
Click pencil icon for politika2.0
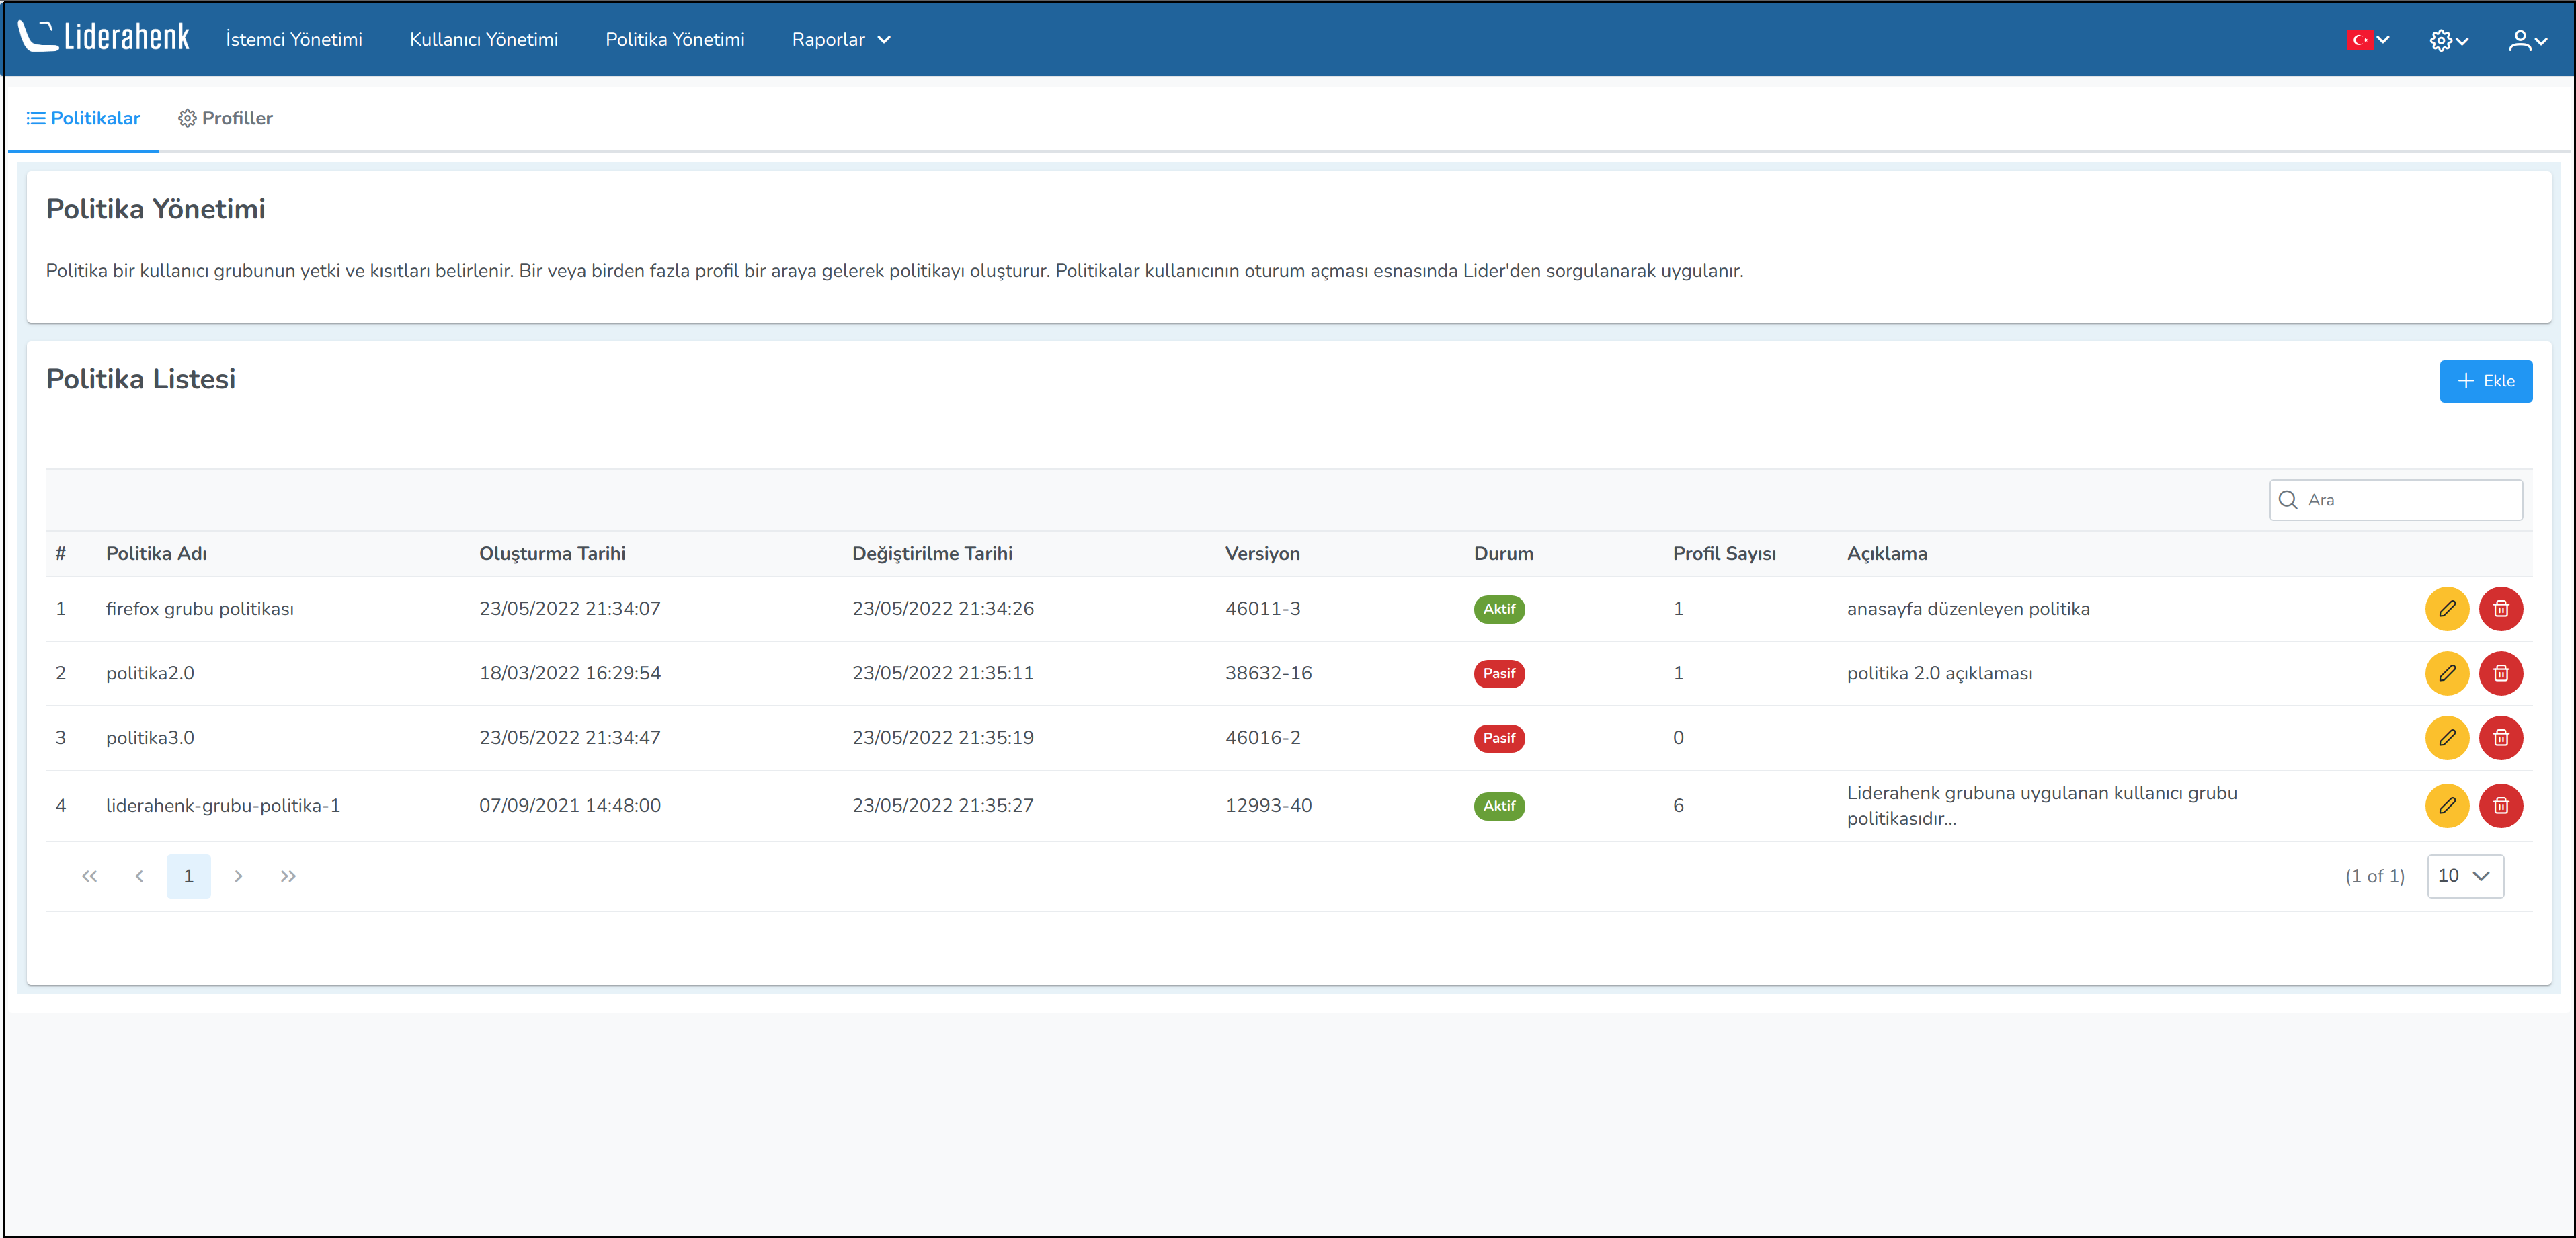pos(2446,673)
